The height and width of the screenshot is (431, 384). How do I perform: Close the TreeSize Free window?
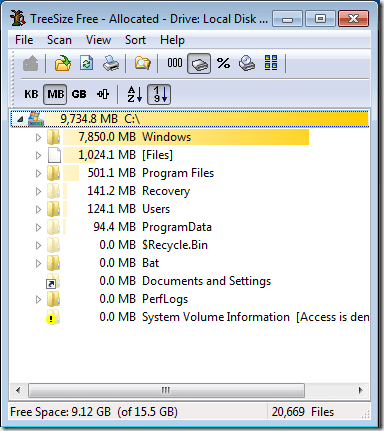click(x=353, y=18)
